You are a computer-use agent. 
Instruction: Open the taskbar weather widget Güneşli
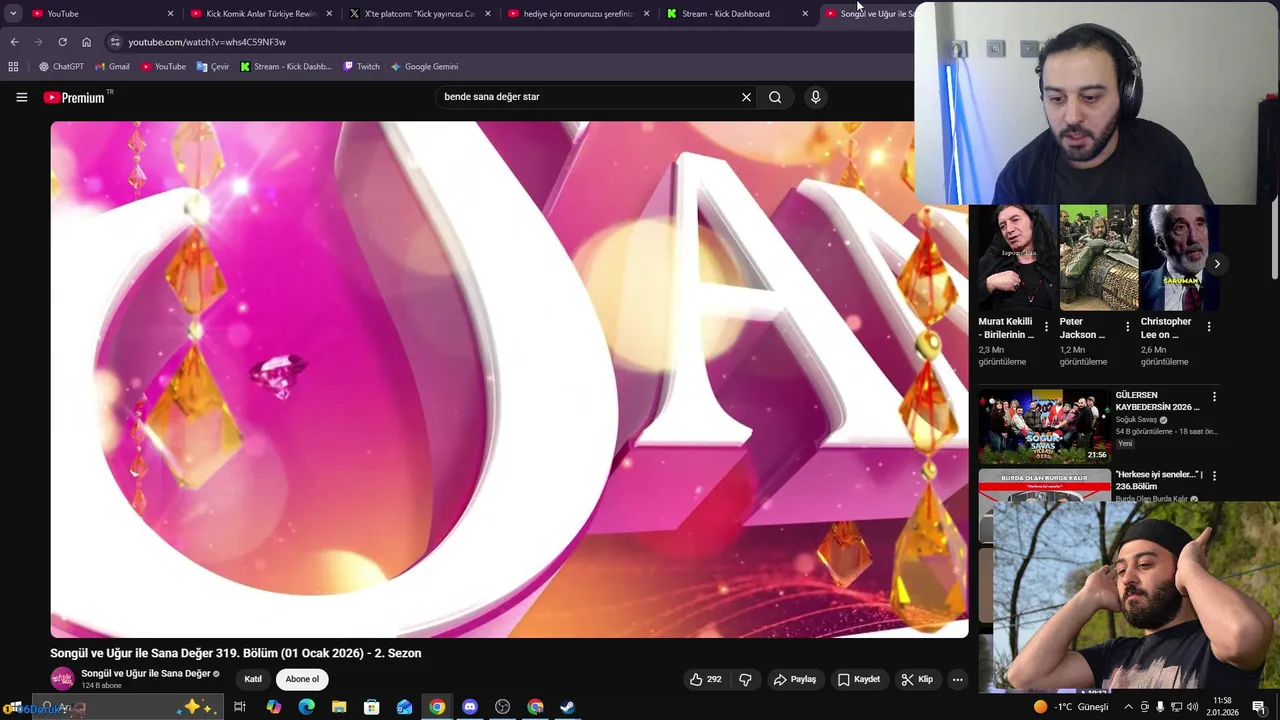[x=1070, y=707]
